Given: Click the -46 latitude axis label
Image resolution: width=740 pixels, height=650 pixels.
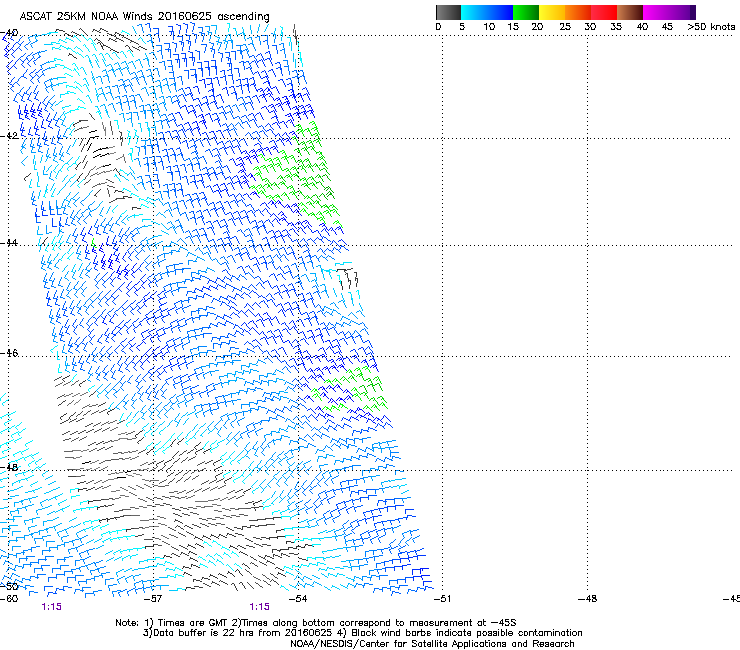Looking at the screenshot, I should point(9,353).
